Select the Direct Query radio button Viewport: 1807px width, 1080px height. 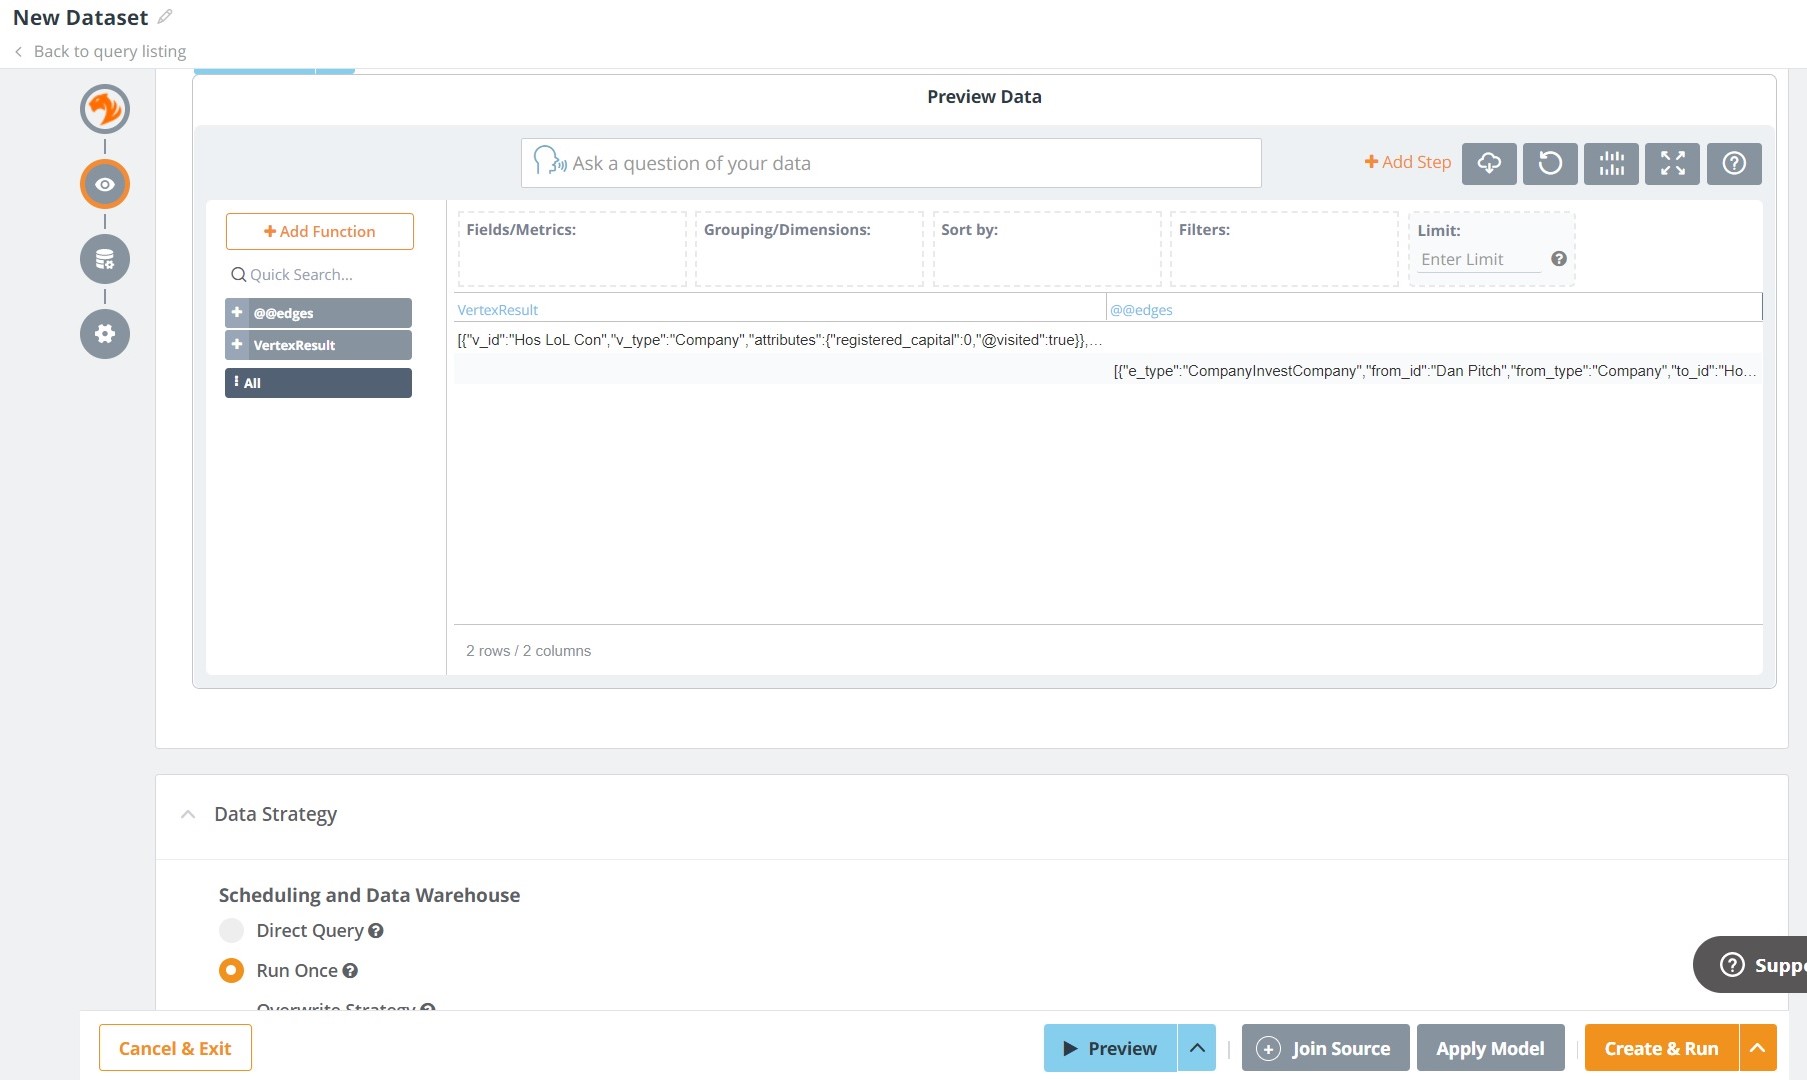(231, 930)
